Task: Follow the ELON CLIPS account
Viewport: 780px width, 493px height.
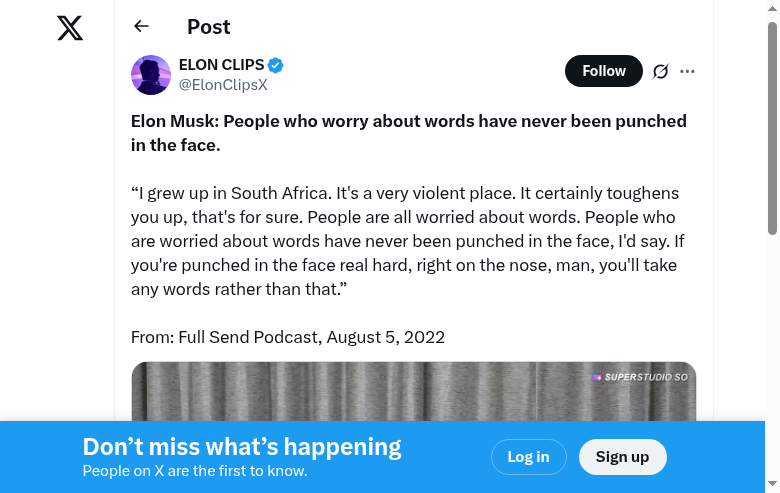Action: (603, 71)
